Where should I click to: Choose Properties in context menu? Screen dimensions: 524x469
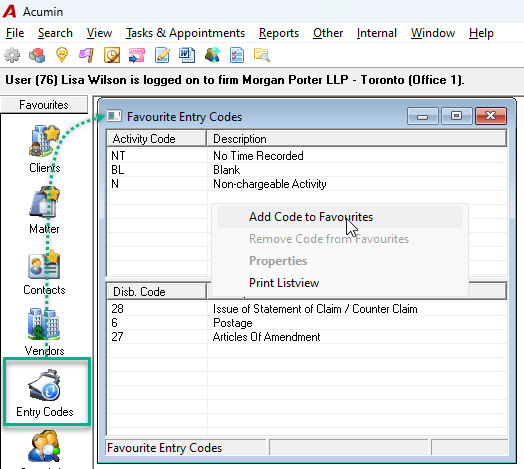(340, 261)
